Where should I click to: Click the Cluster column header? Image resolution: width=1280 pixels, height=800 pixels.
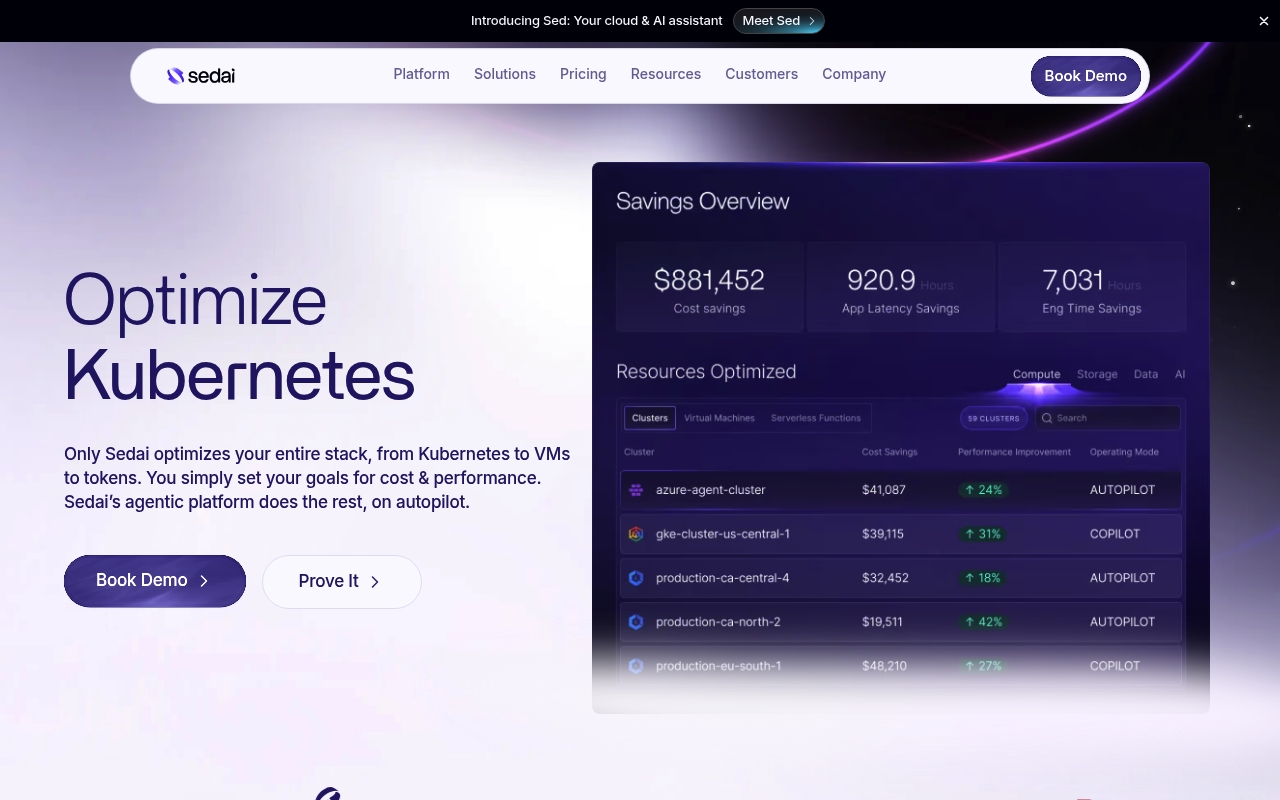(x=639, y=452)
